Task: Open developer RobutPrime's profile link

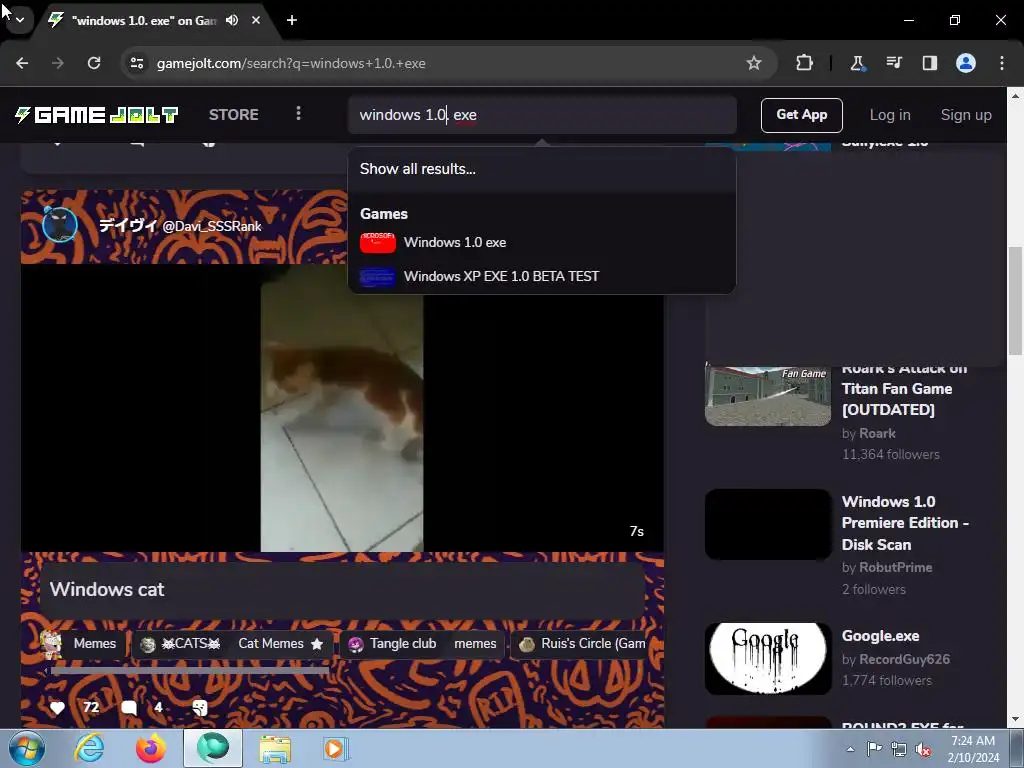Action: point(895,568)
